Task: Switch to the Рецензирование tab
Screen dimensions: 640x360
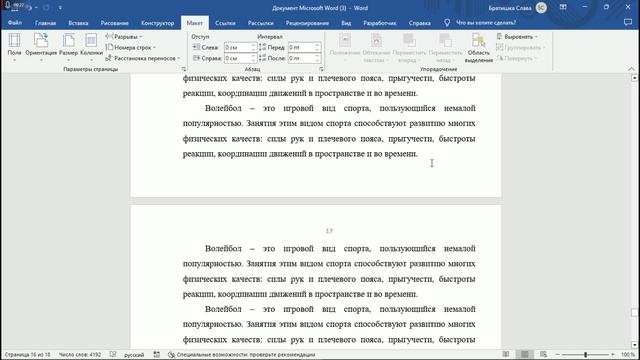Action: (307, 23)
